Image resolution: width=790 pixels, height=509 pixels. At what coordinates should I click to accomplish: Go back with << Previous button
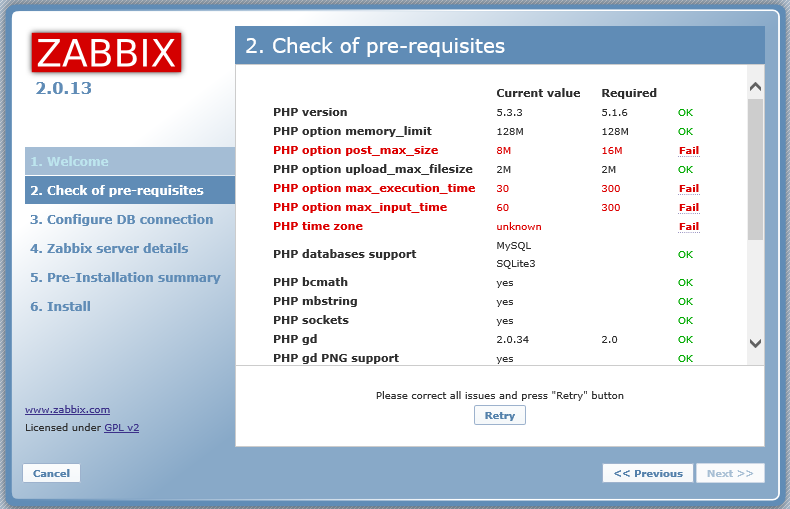647,473
